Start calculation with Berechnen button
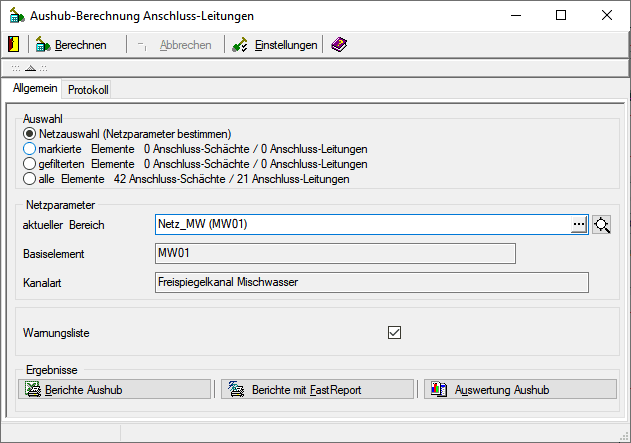 click(x=70, y=45)
